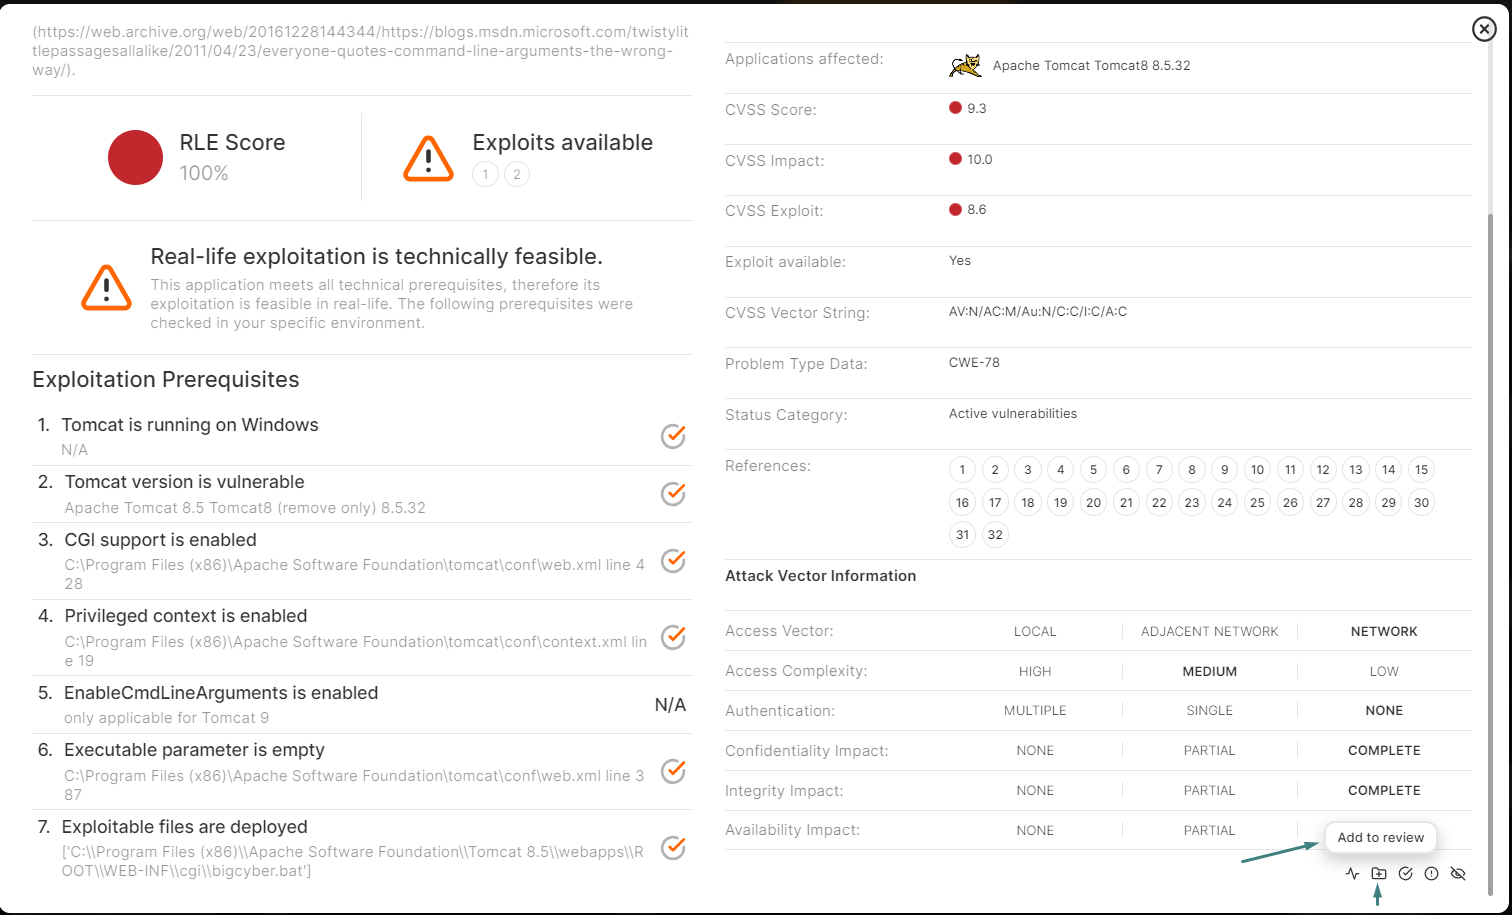Viewport: 1512px width, 915px height.
Task: Click Apache Tomcat Tomcat8 8.5.32 application name
Action: coord(1091,66)
